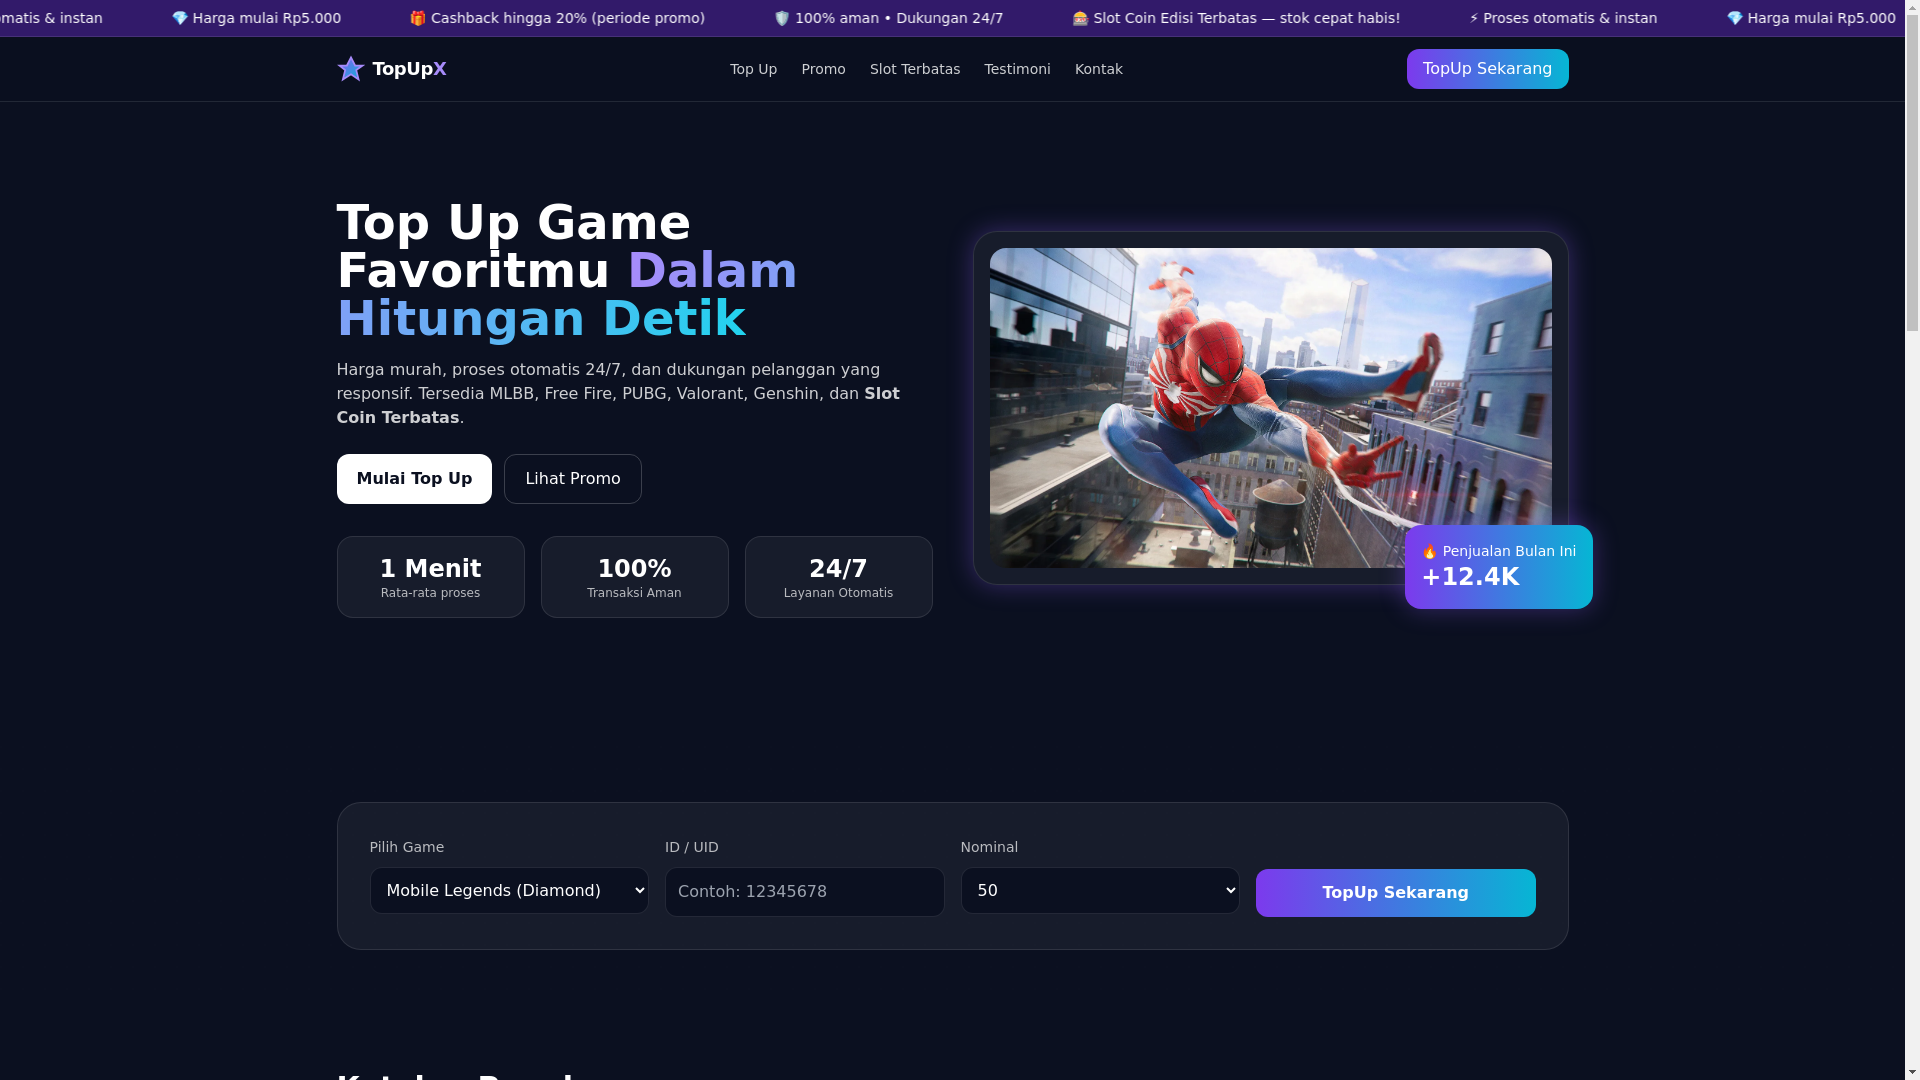Click the slot machine icon in ticker
Screen dimensions: 1920x1080
point(1081,18)
